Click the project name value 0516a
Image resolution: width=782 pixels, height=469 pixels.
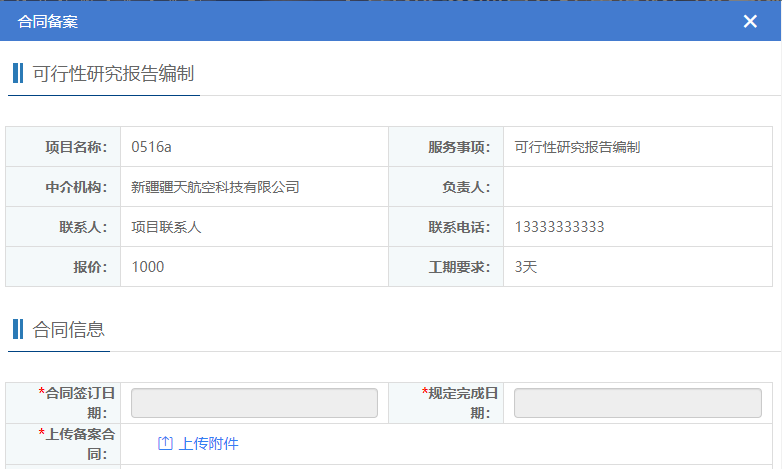[152, 147]
